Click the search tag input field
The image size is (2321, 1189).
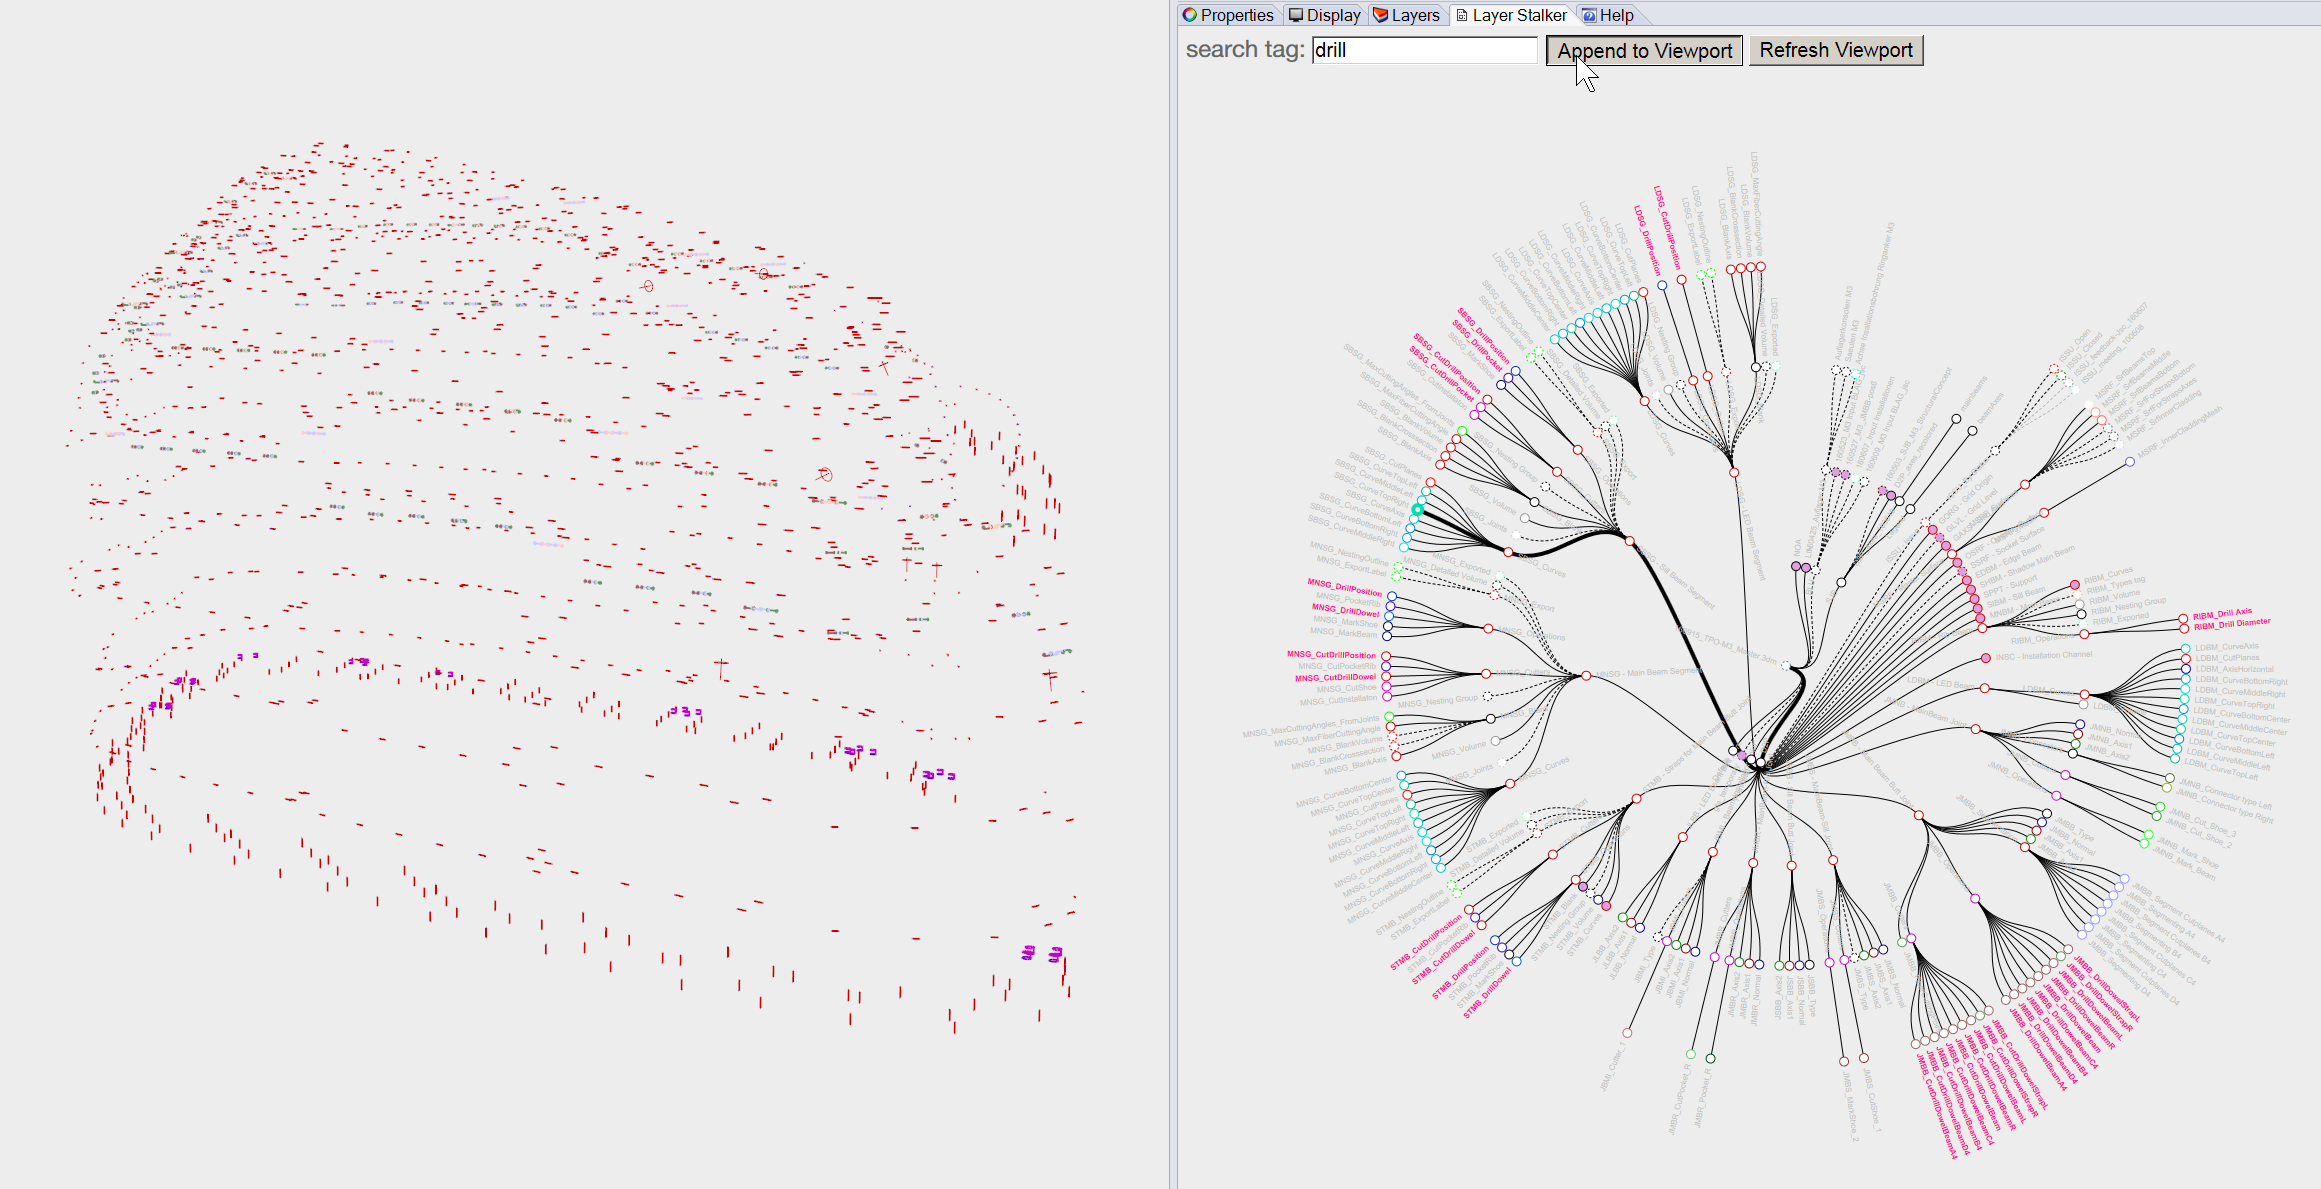pos(1424,50)
